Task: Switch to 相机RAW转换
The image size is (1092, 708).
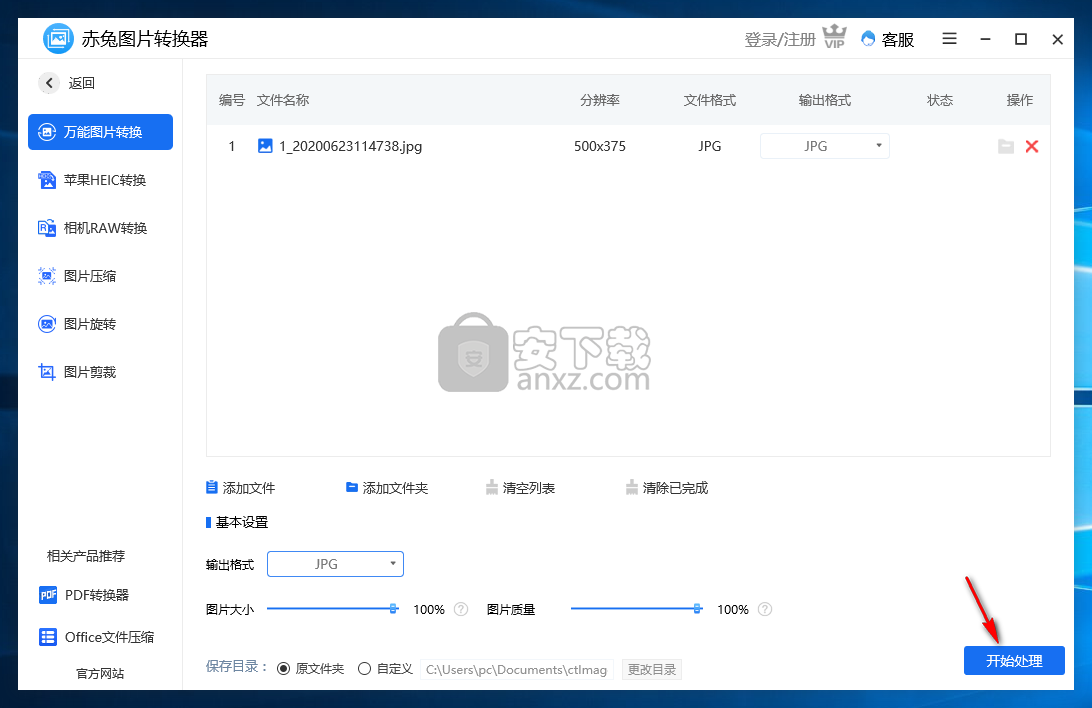Action: tap(92, 228)
